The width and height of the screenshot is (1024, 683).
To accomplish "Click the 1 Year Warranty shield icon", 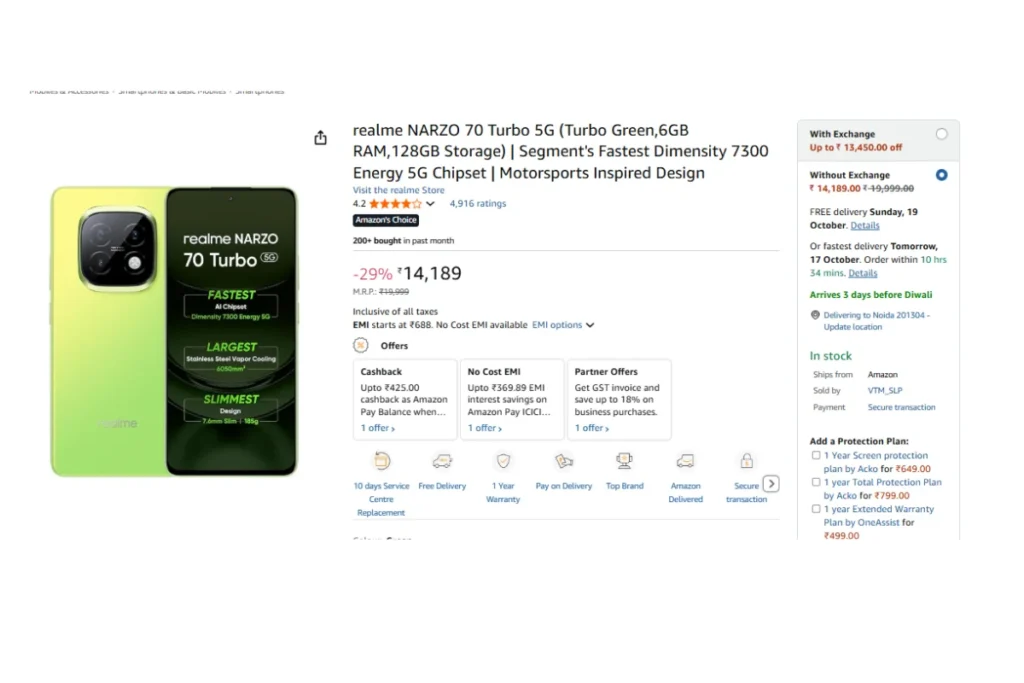I will pyautogui.click(x=503, y=461).
